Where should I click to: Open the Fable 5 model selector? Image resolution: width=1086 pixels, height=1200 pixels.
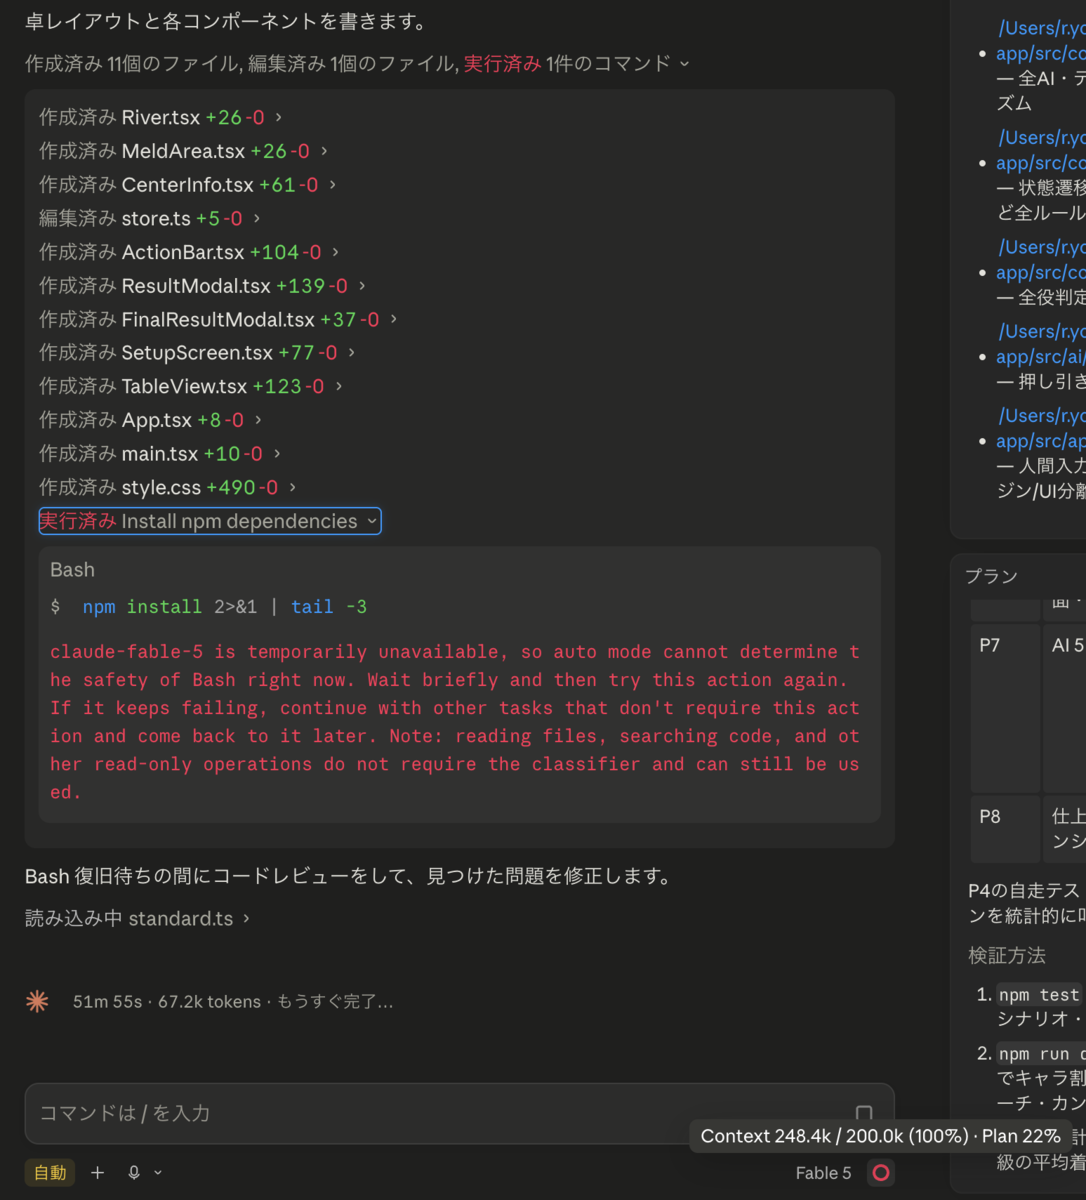coord(823,1173)
